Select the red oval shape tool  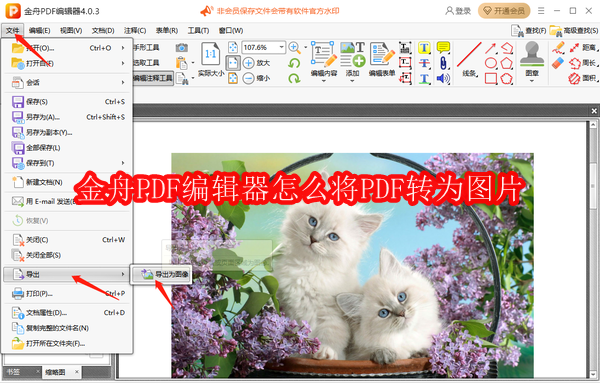pos(491,63)
